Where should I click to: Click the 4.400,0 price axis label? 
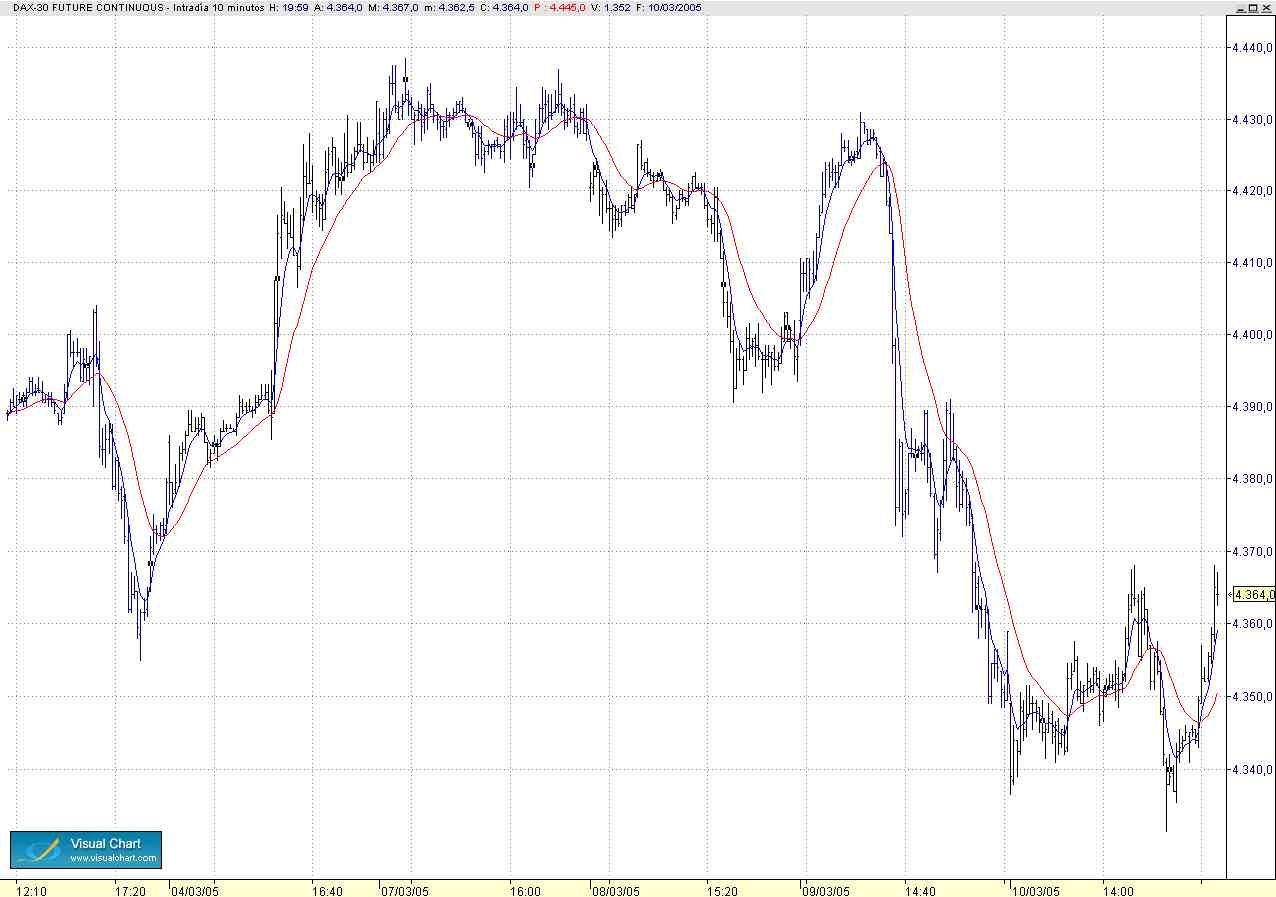click(1252, 335)
